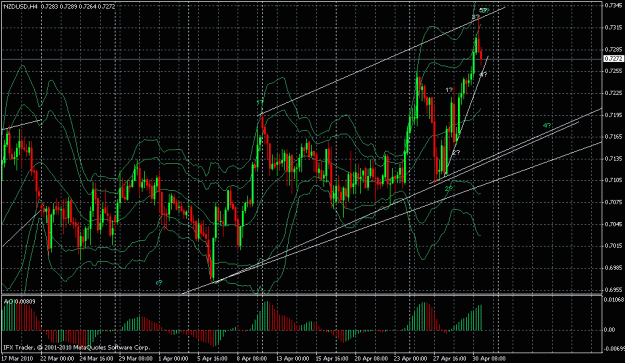Click the 0.7315 price axis label
The image size is (625, 363).
pyautogui.click(x=614, y=27)
